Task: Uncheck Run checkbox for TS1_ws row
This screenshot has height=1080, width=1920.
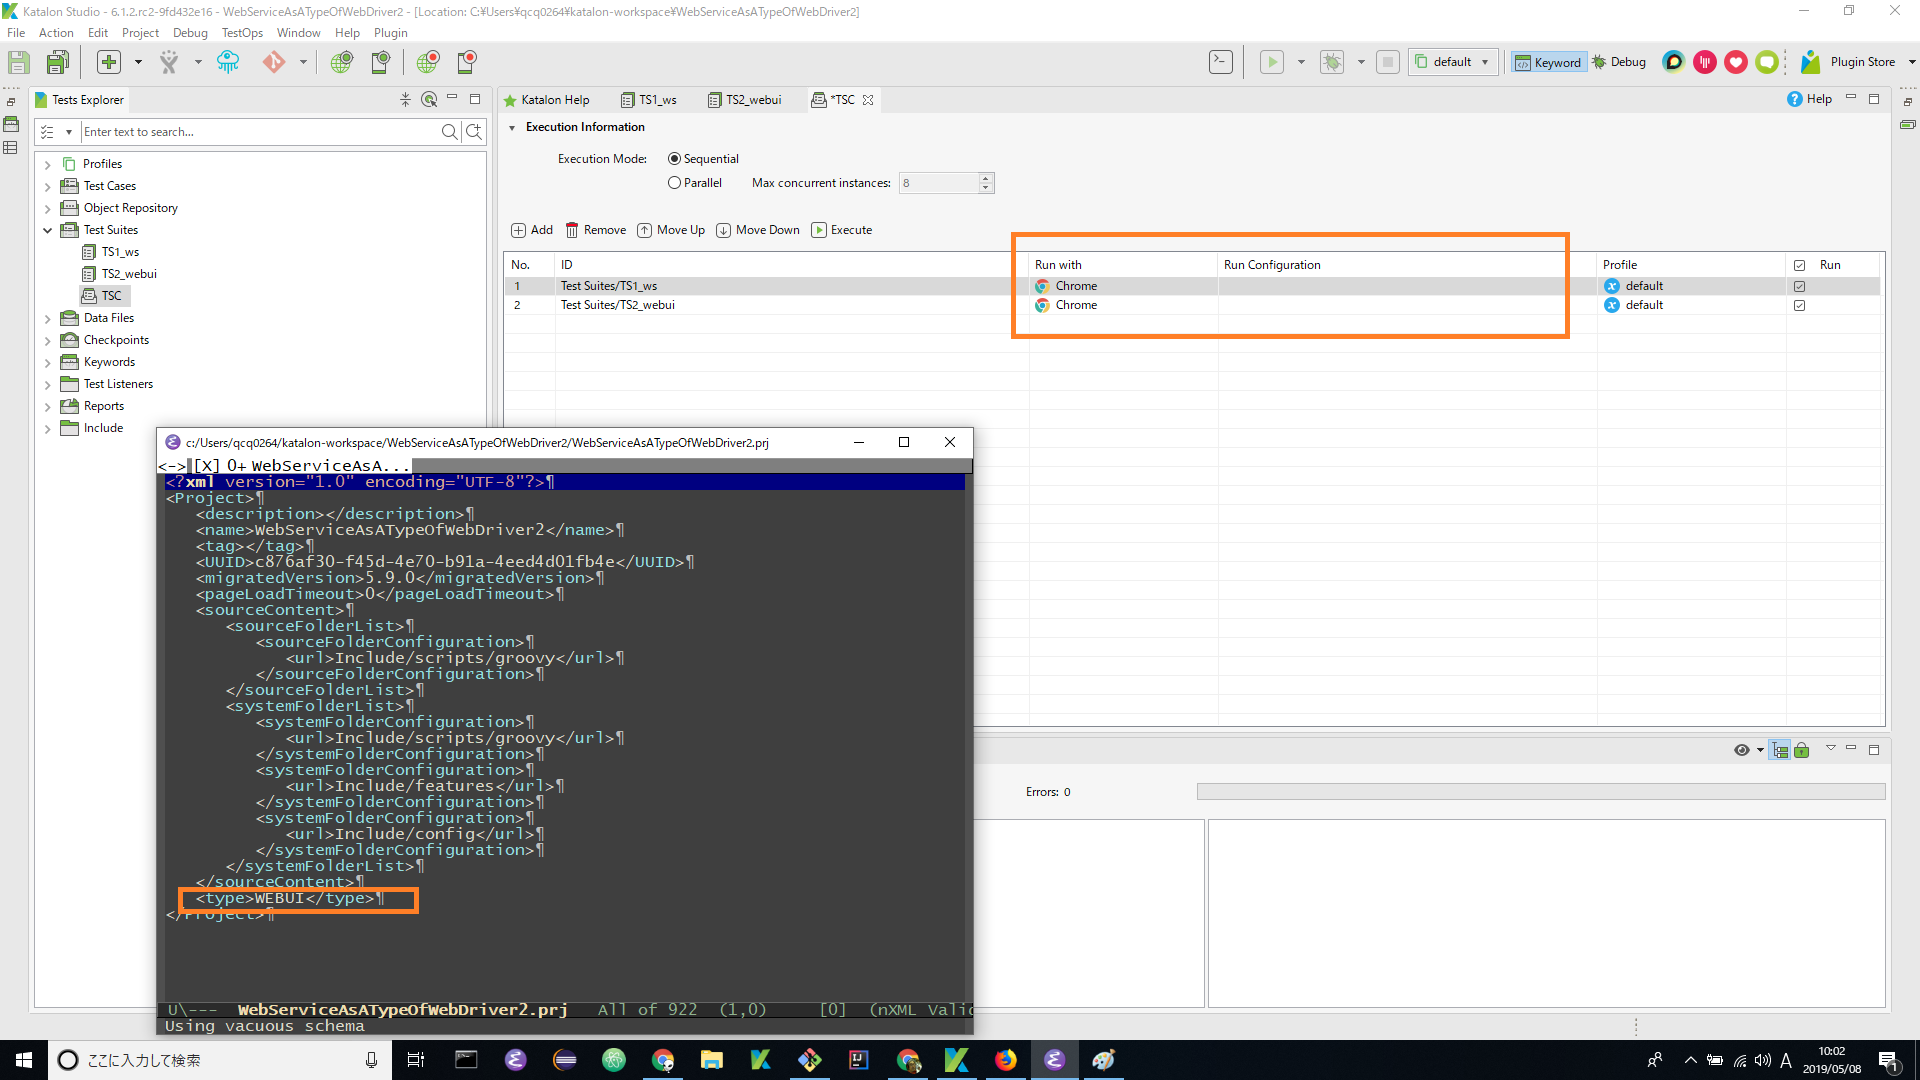Action: (1800, 286)
